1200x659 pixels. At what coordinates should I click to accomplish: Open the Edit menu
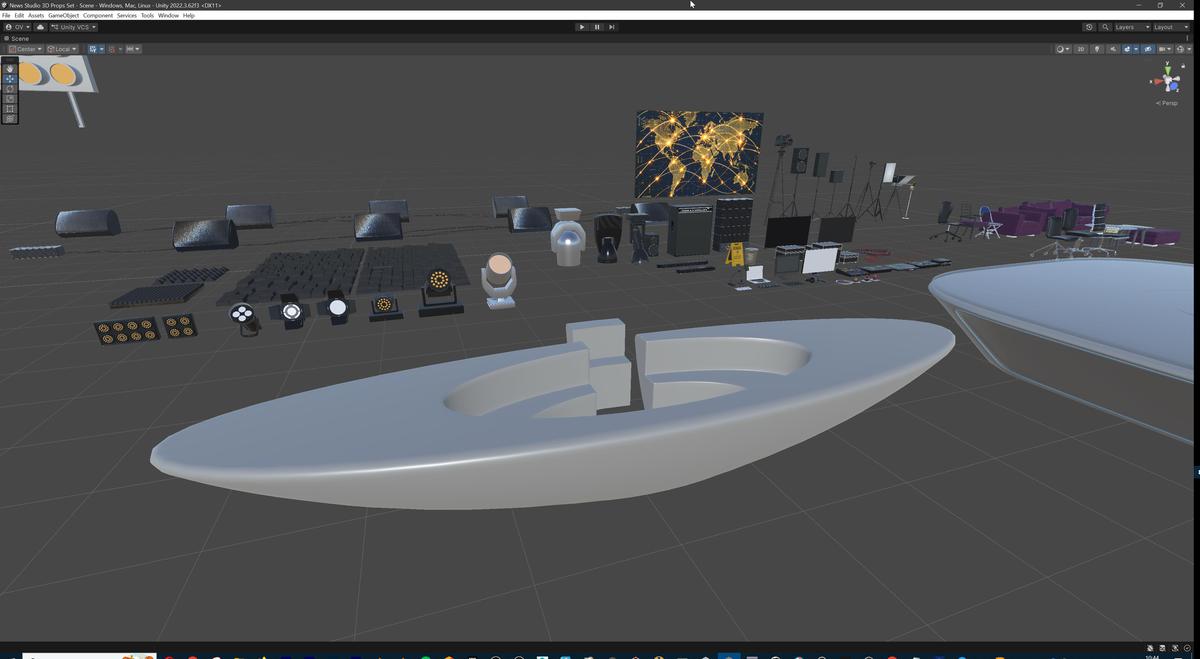click(x=19, y=16)
